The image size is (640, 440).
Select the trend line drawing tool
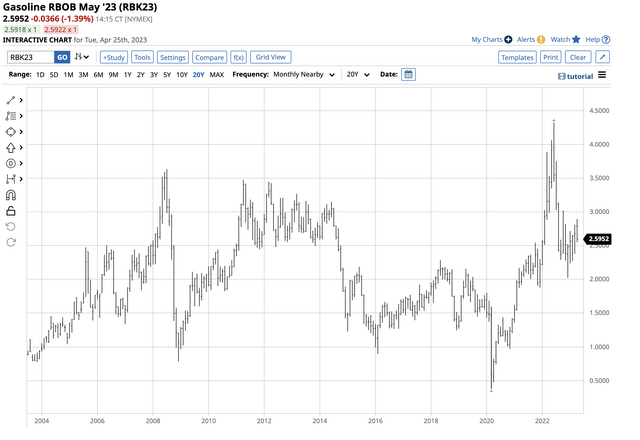pyautogui.click(x=11, y=100)
